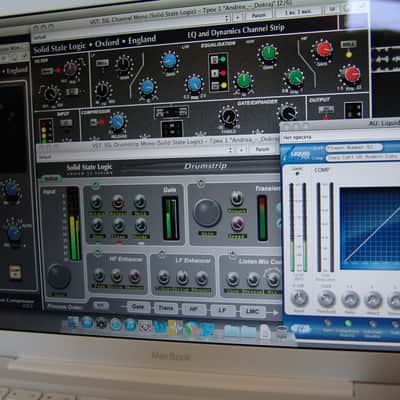The image size is (400, 400).
Task: Click the Gate/Expander Threshold knob
Action: (x=228, y=117)
